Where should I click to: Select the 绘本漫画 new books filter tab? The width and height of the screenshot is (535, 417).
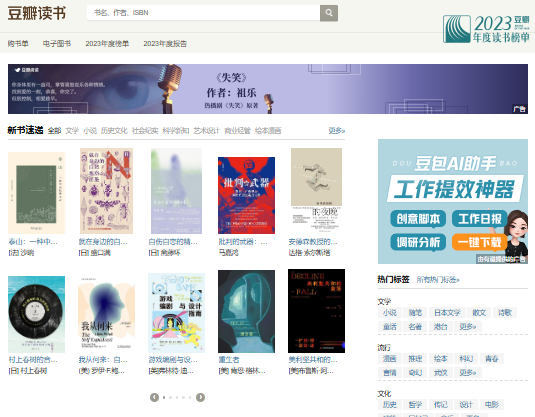268,131
